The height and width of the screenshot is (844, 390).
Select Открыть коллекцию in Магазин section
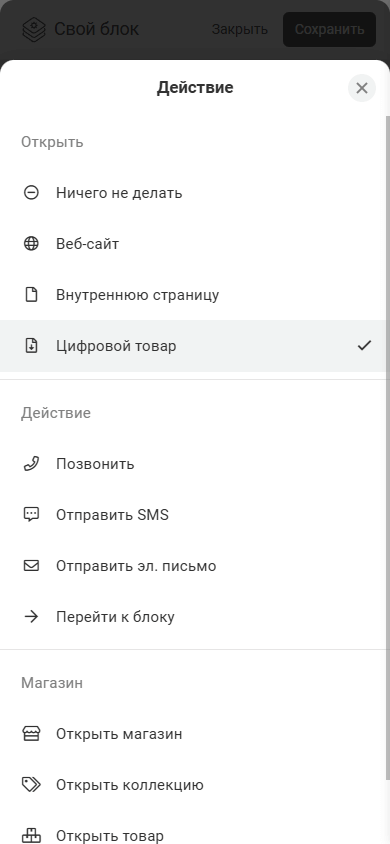[194, 785]
